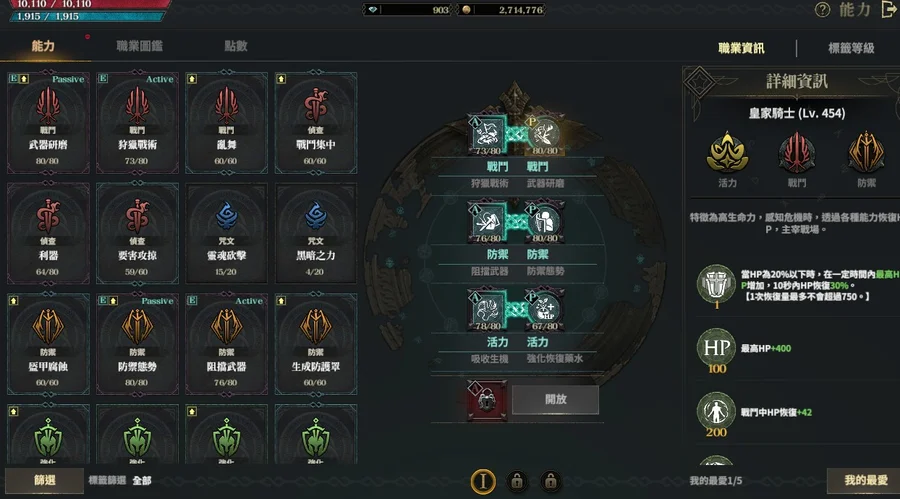Screen dimensions: 900x499
Task: Click the 開放 unlock button
Action: (556, 399)
